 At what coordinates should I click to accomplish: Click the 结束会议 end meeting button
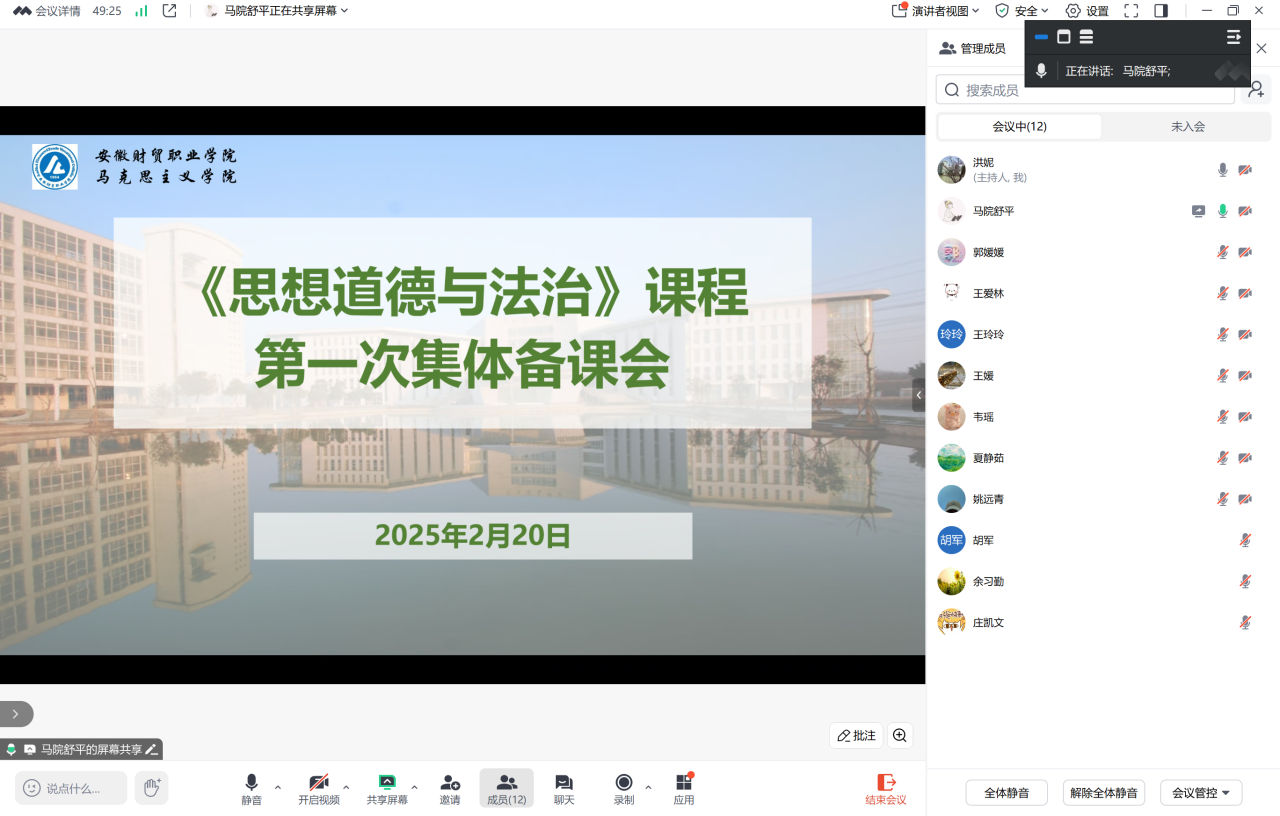coord(885,788)
